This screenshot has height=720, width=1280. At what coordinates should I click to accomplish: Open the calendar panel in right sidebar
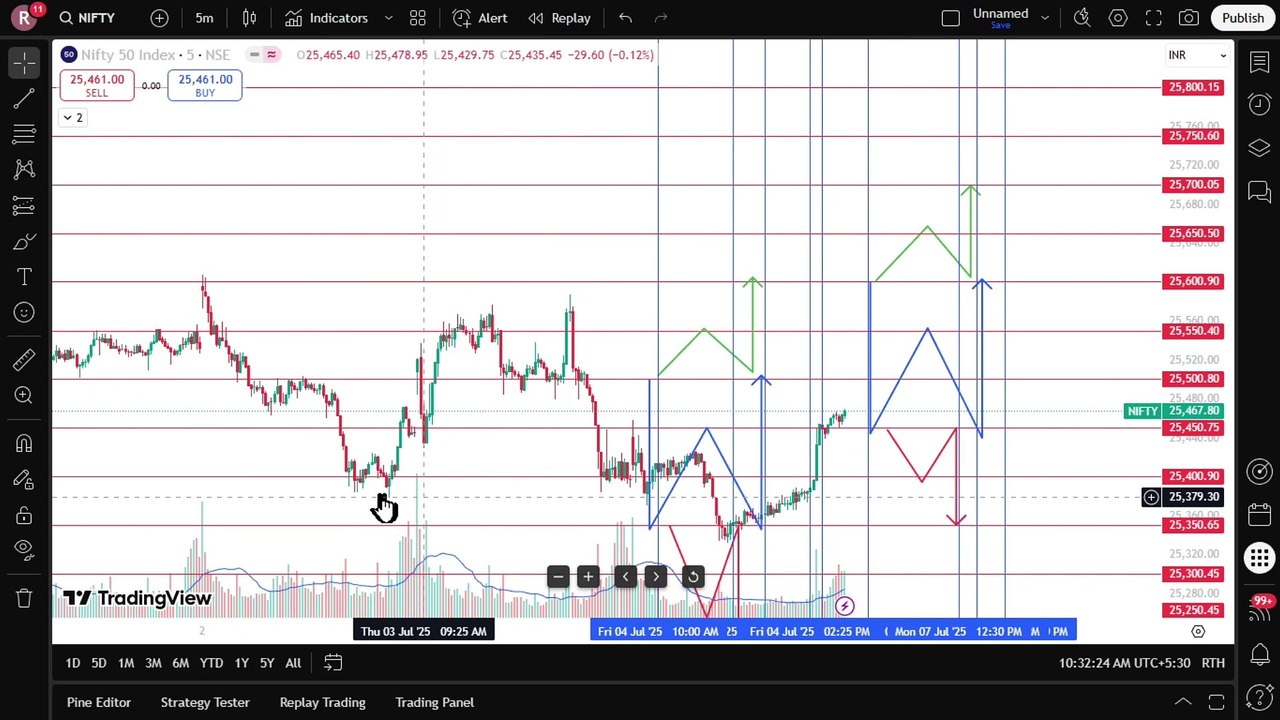click(1259, 515)
